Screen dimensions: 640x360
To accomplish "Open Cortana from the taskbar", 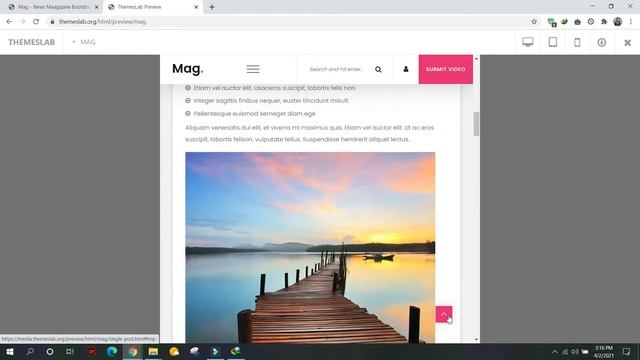I will point(50,351).
